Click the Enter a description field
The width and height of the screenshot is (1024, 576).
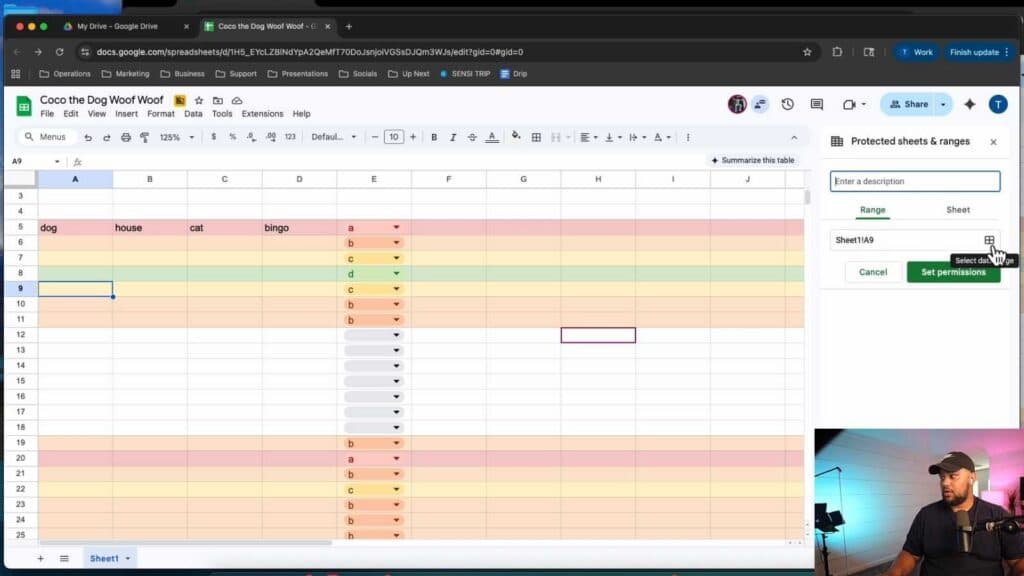click(915, 181)
